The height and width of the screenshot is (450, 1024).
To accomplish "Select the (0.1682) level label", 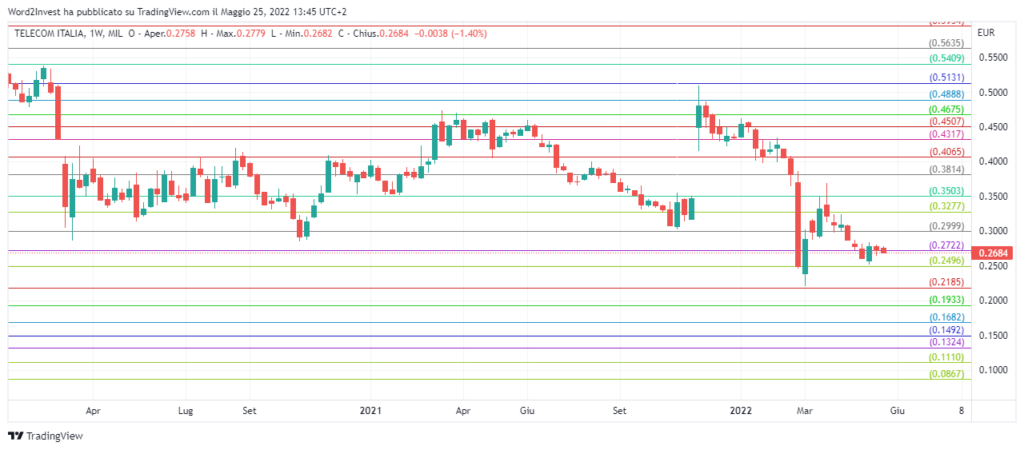I will [x=946, y=317].
